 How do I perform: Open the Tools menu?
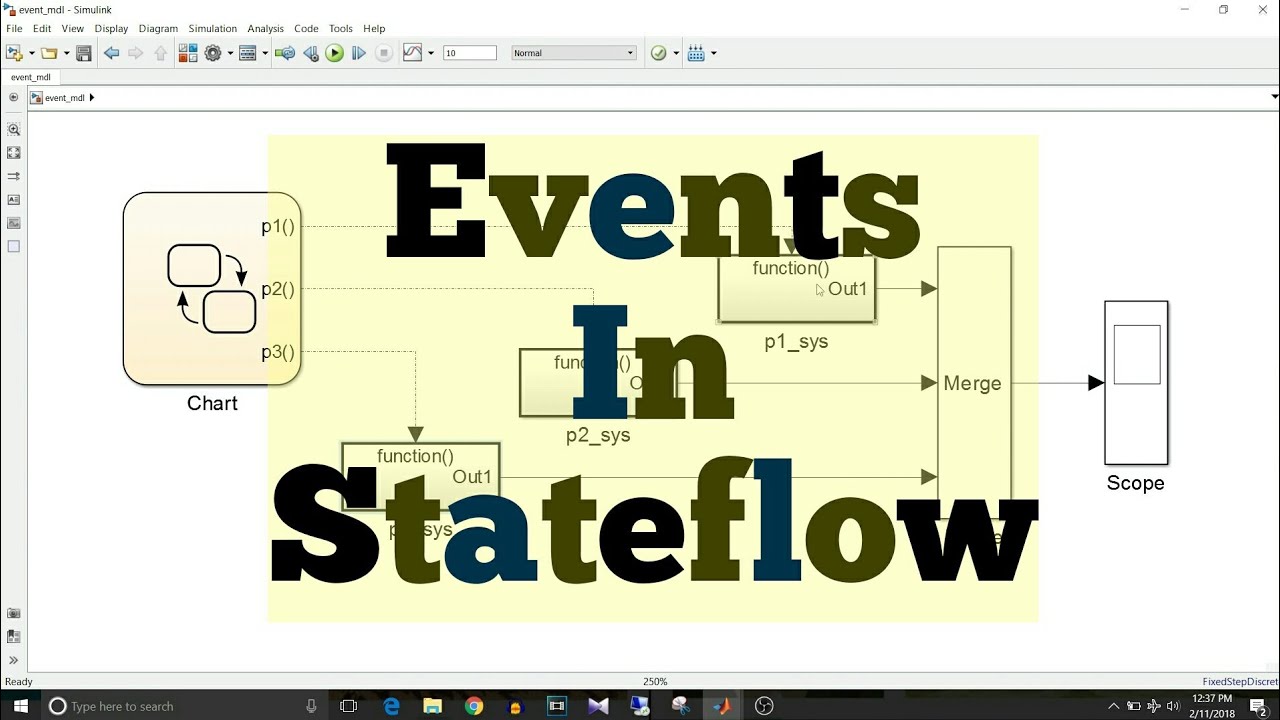[341, 29]
